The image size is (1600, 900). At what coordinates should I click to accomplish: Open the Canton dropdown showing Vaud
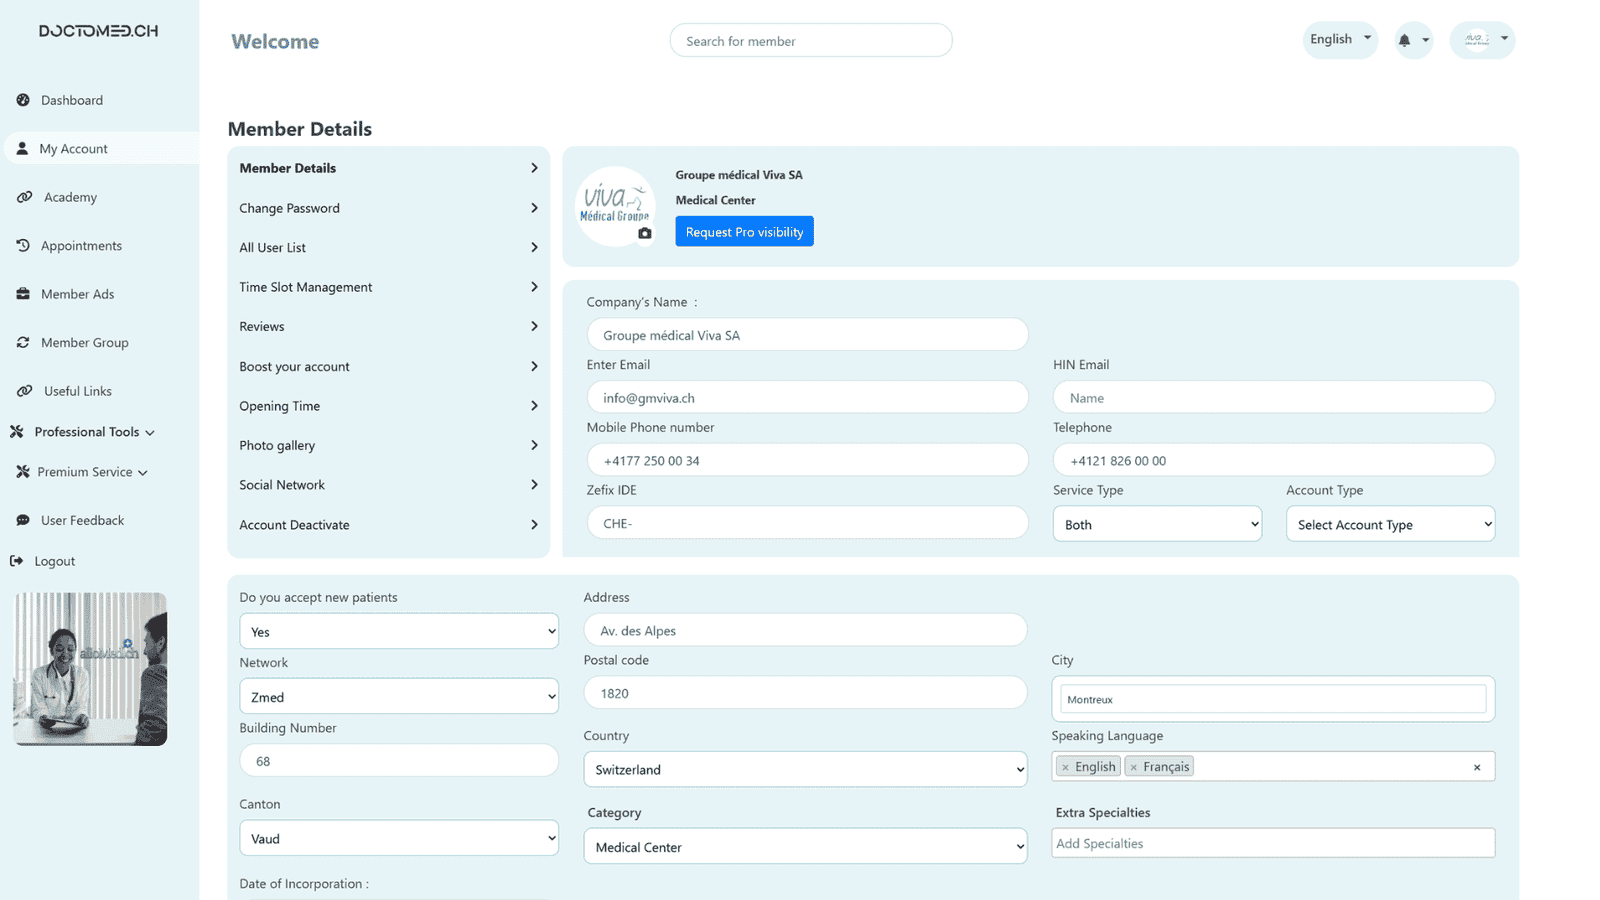(398, 838)
